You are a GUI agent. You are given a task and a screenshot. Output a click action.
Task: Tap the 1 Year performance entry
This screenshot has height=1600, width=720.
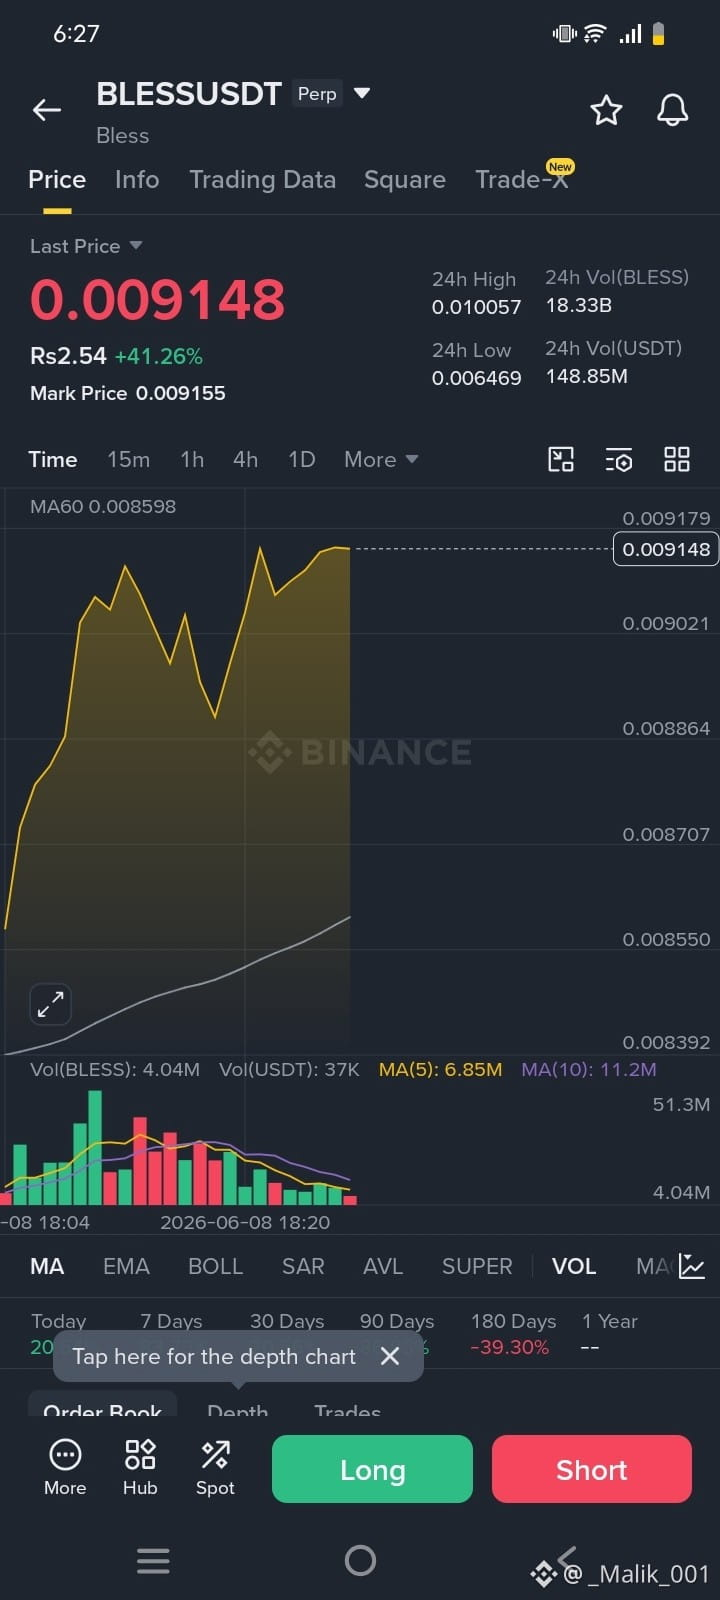(x=610, y=1334)
